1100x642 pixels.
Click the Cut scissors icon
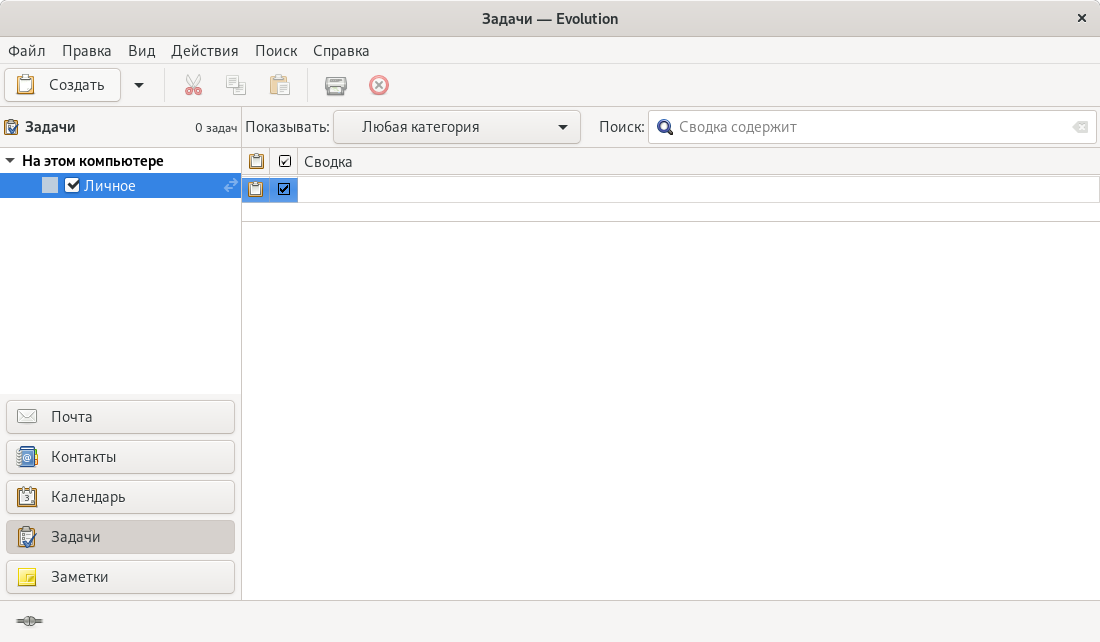[193, 85]
